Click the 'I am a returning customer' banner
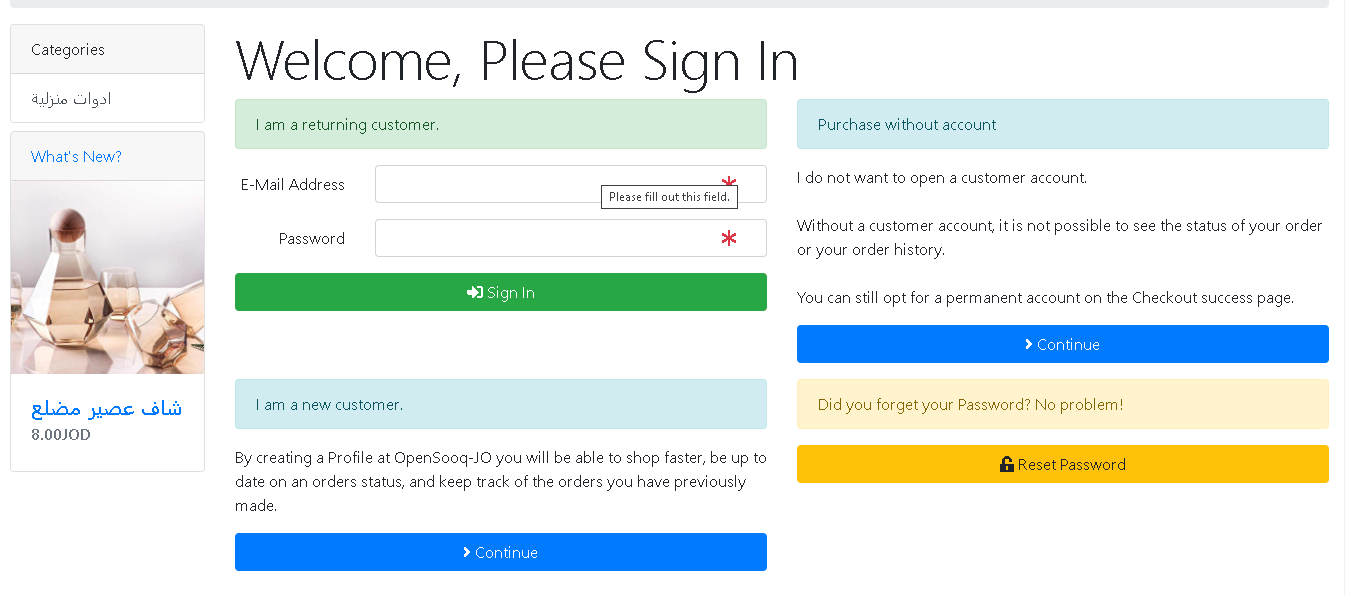Screen dimensions: 1345x595 501,124
